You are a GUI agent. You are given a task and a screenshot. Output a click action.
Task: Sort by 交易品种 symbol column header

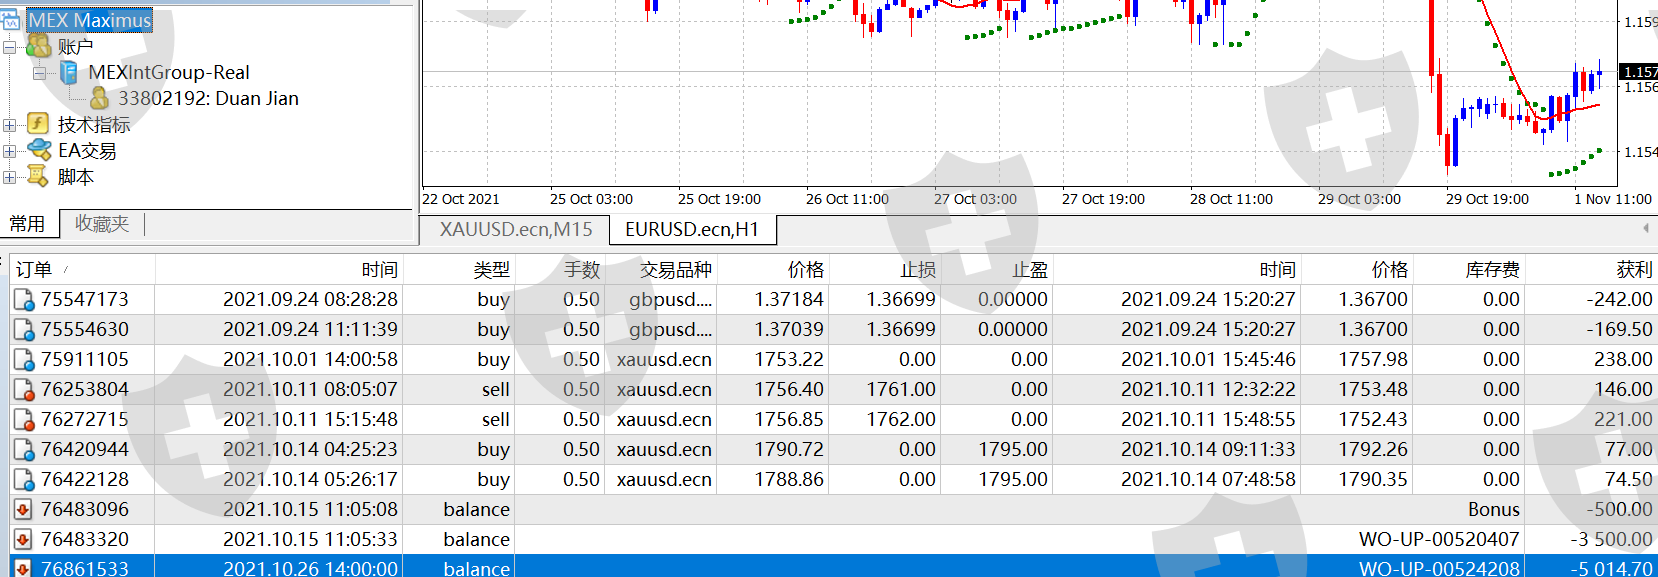[675, 269]
